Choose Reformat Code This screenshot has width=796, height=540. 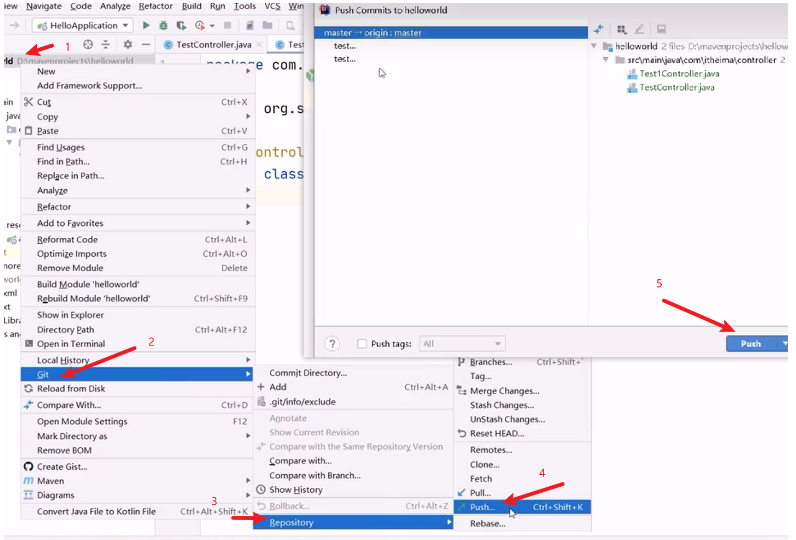tap(137, 239)
